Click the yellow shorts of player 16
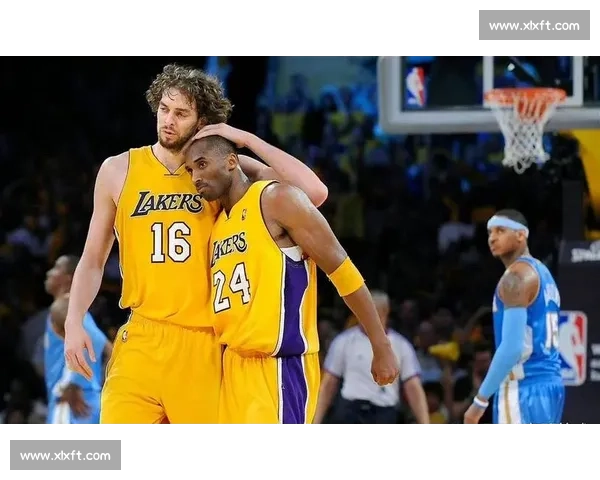Image resolution: width=600 pixels, height=480 pixels. pyautogui.click(x=160, y=370)
